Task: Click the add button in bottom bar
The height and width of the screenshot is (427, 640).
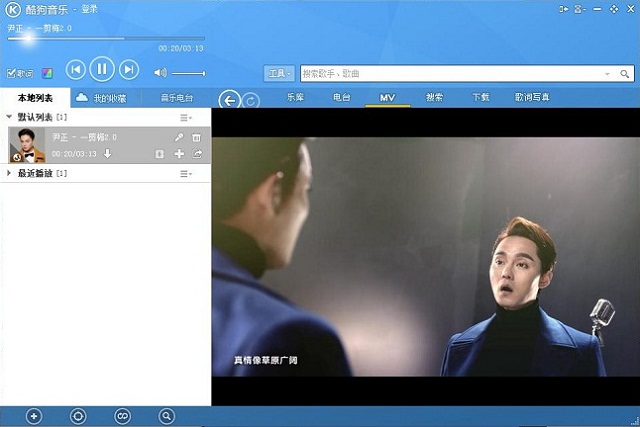Action: coord(34,416)
